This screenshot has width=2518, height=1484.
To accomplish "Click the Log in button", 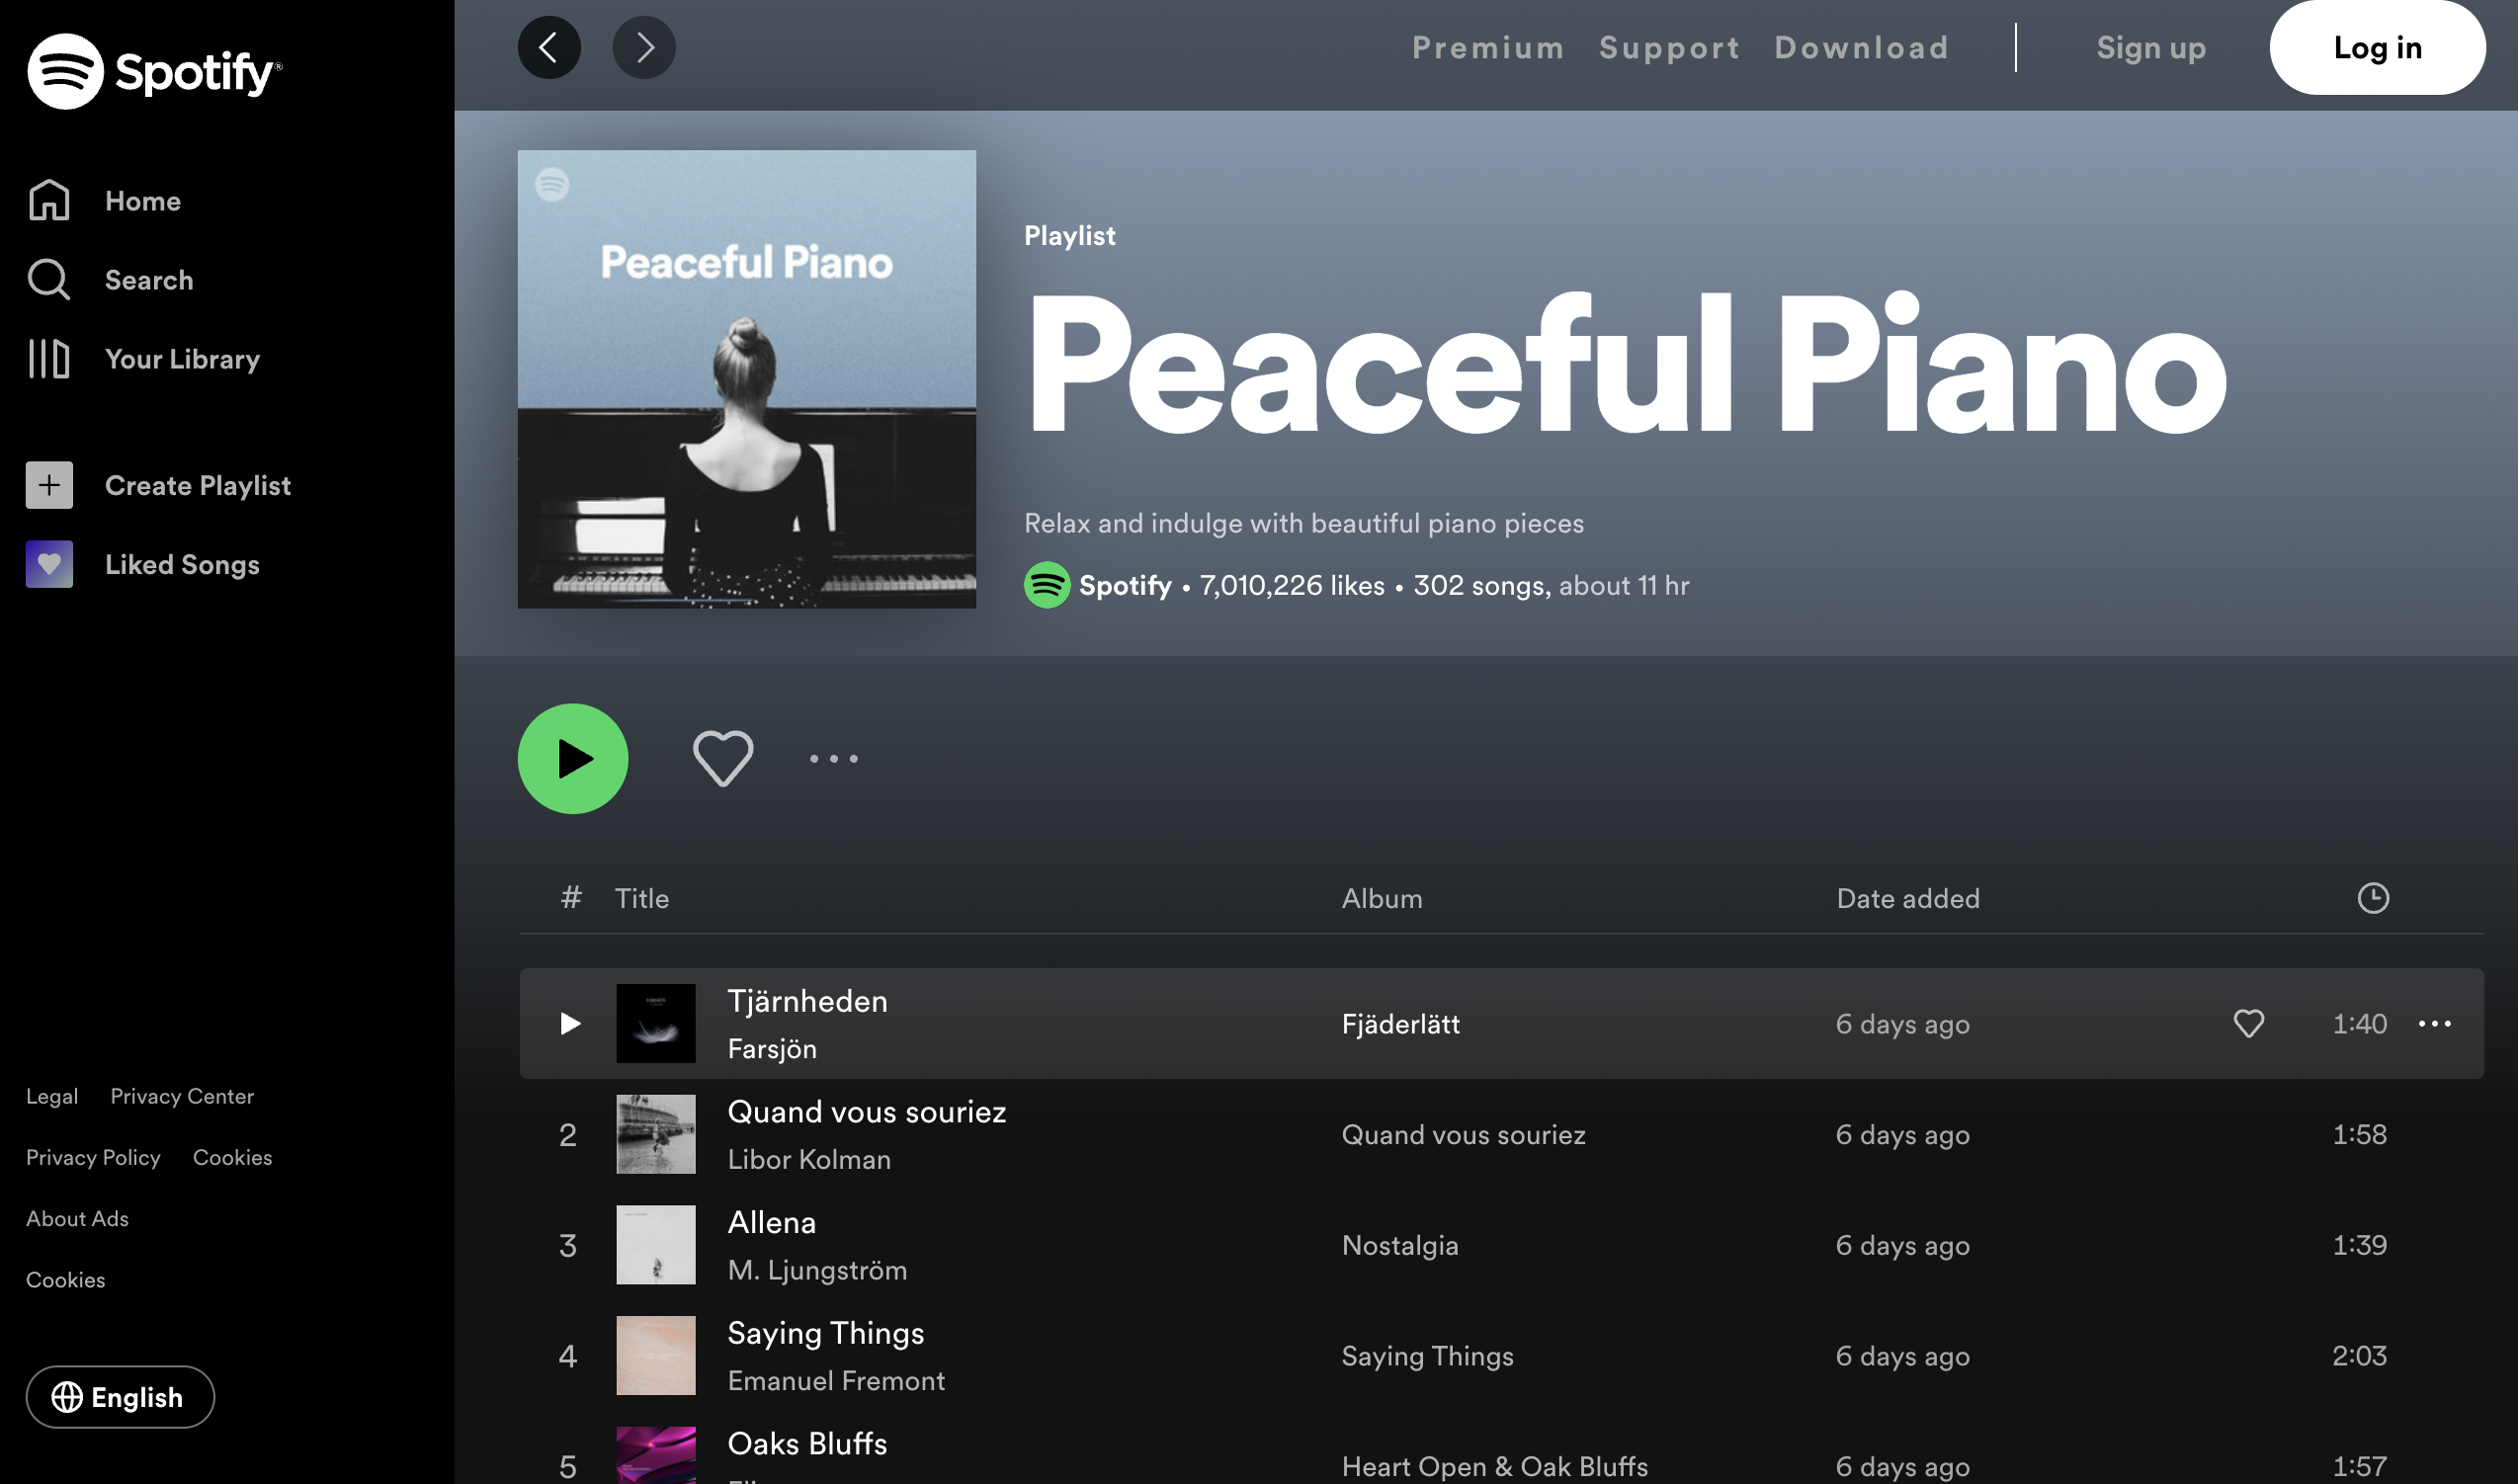I will click(2377, 47).
